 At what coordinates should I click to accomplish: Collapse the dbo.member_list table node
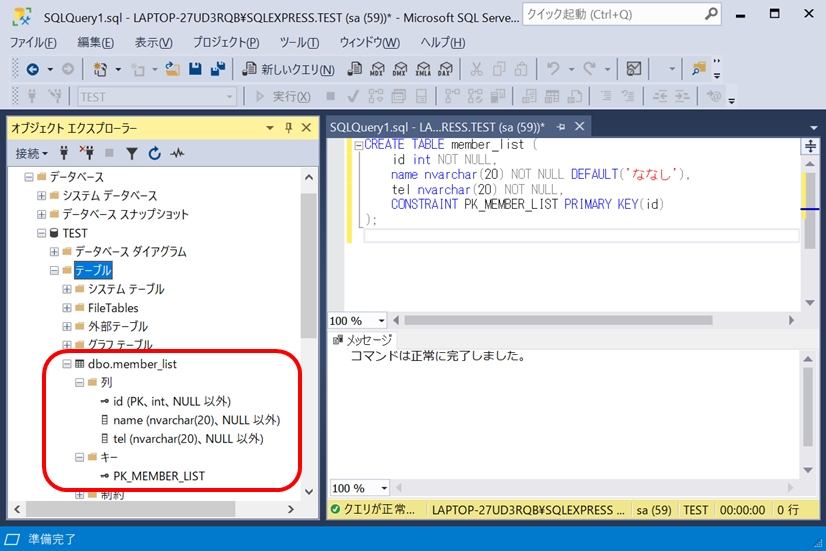tap(66, 364)
